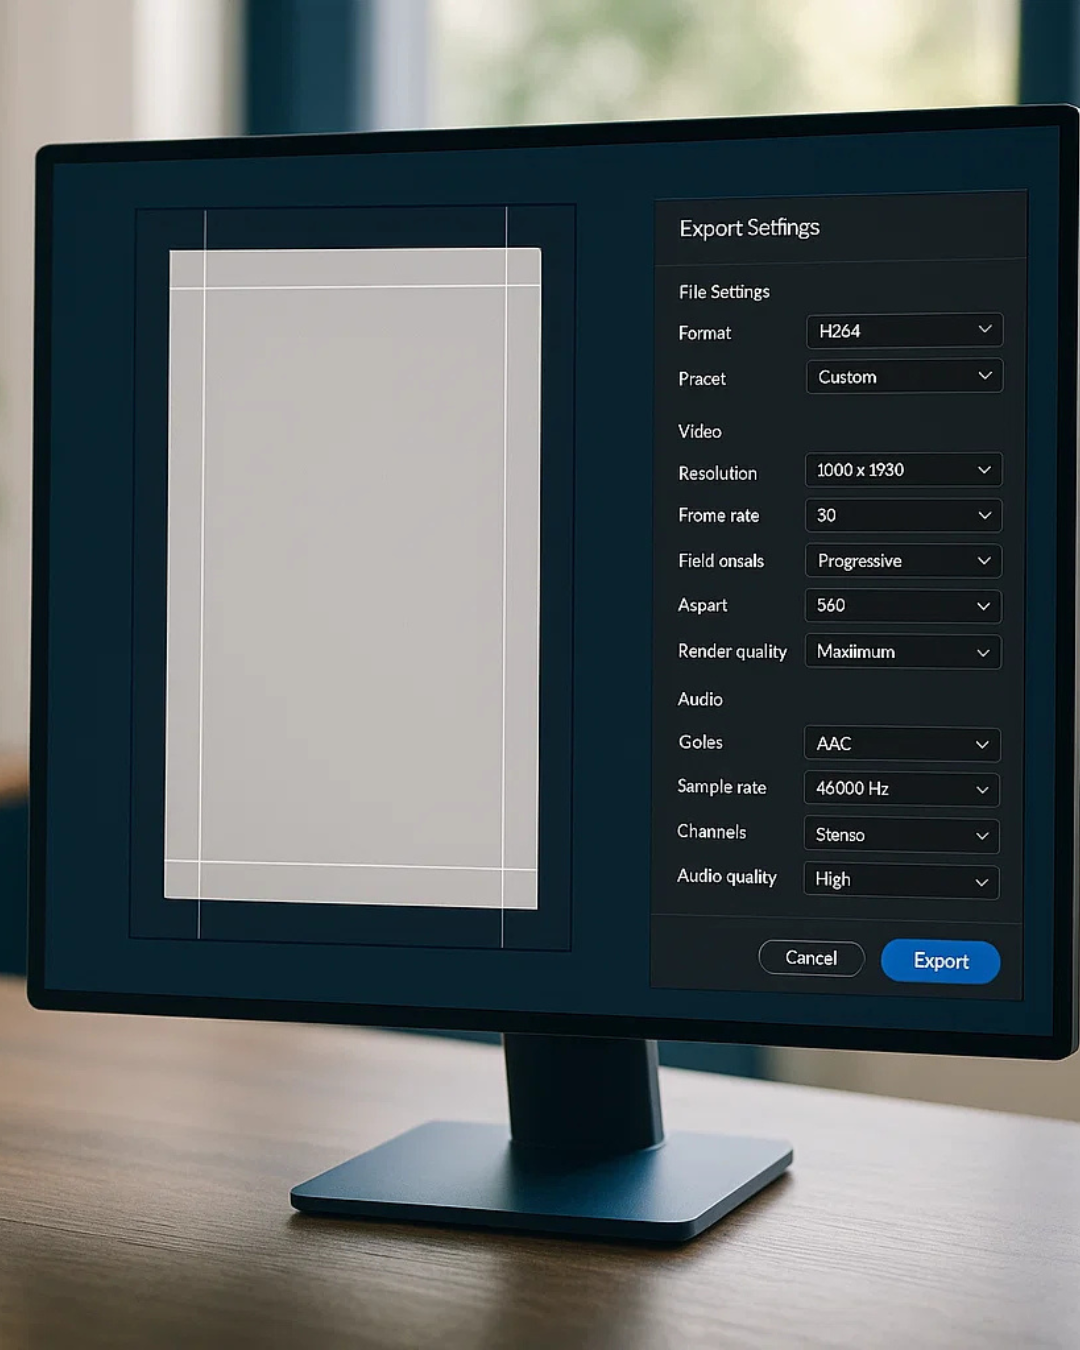Open the Render quality dropdown set to Maxiimum
This screenshot has width=1080, height=1350.
click(901, 652)
